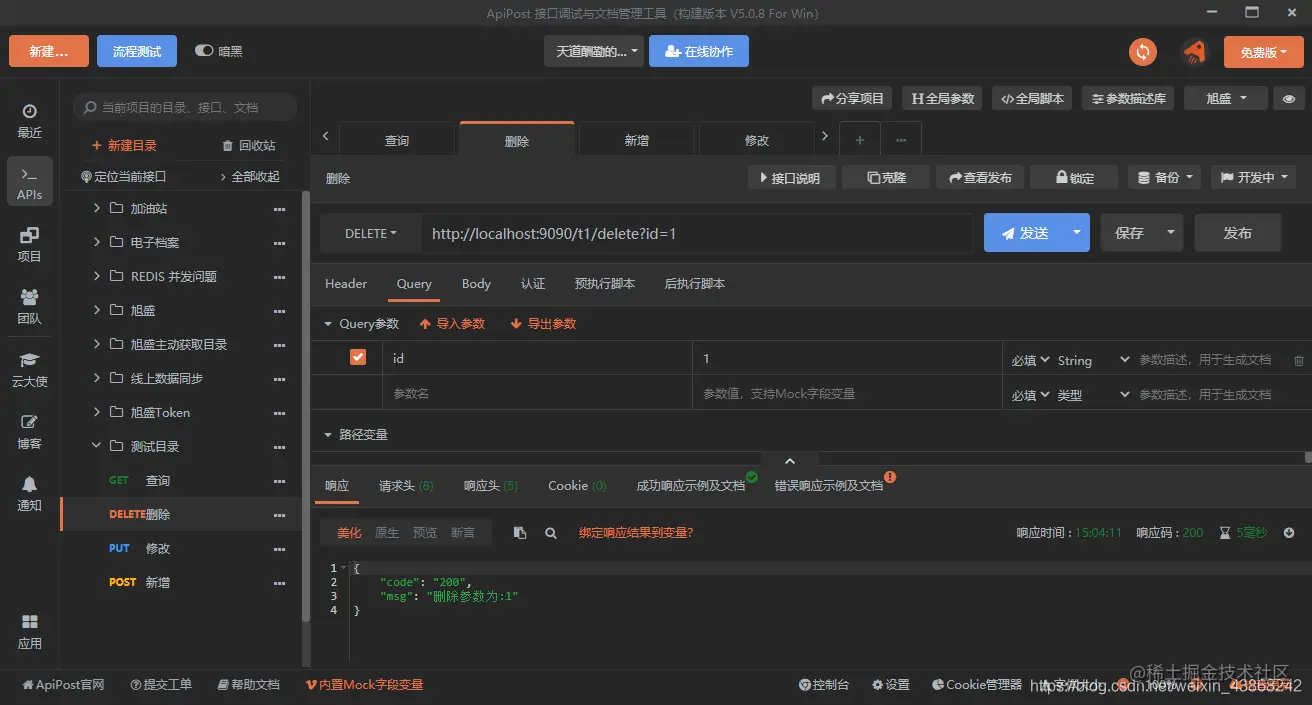Collapse the 路径变量 section

click(x=327, y=435)
